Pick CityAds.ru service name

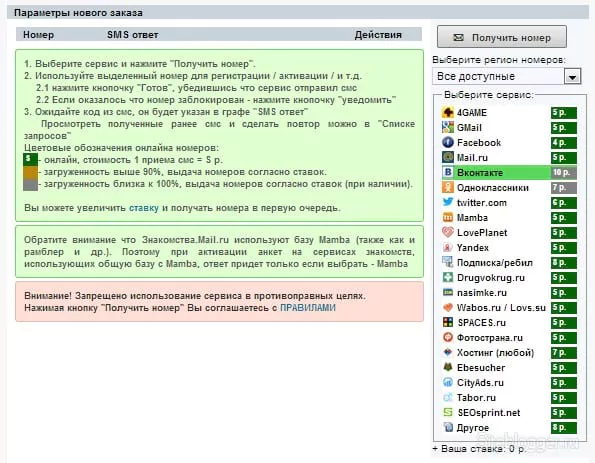click(x=480, y=383)
